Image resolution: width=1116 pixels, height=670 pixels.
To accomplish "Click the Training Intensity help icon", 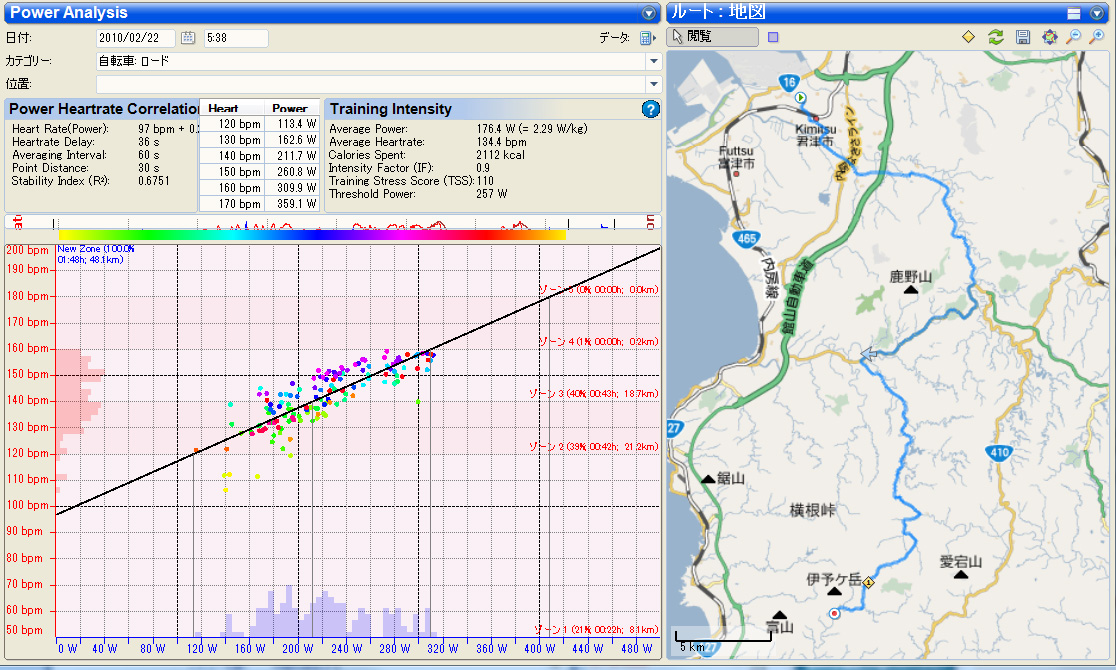I will pos(651,109).
